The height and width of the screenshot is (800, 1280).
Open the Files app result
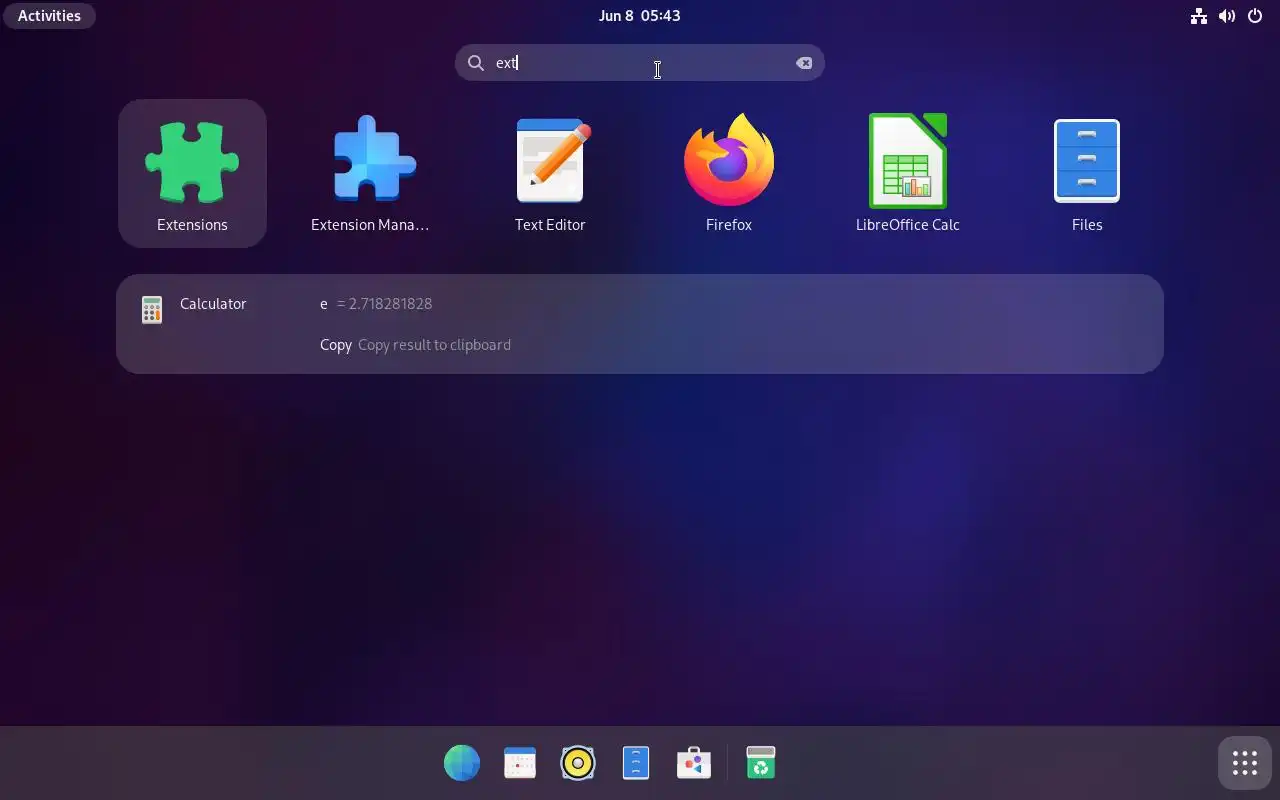click(x=1087, y=173)
